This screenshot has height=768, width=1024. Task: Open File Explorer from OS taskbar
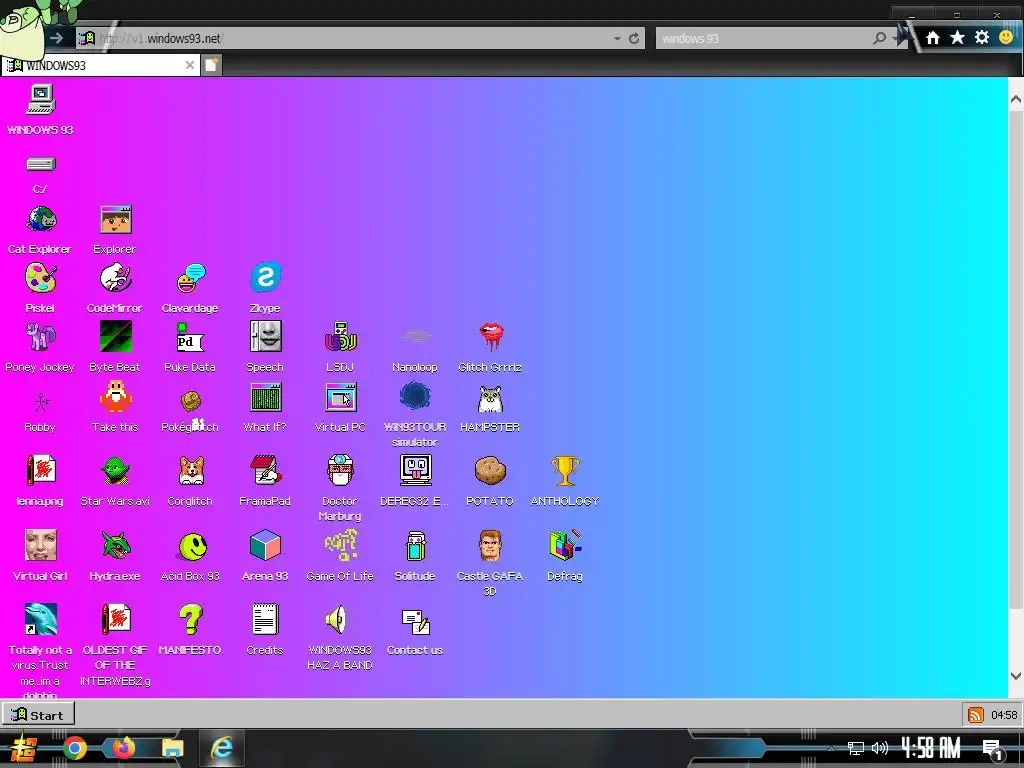(x=173, y=748)
